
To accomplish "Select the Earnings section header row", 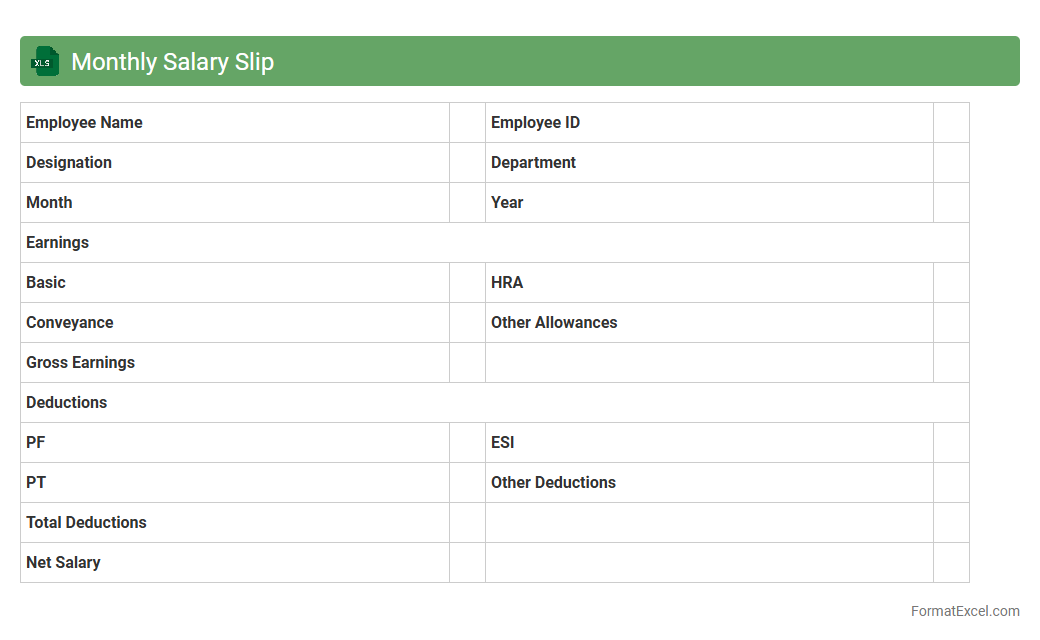I will 494,243.
